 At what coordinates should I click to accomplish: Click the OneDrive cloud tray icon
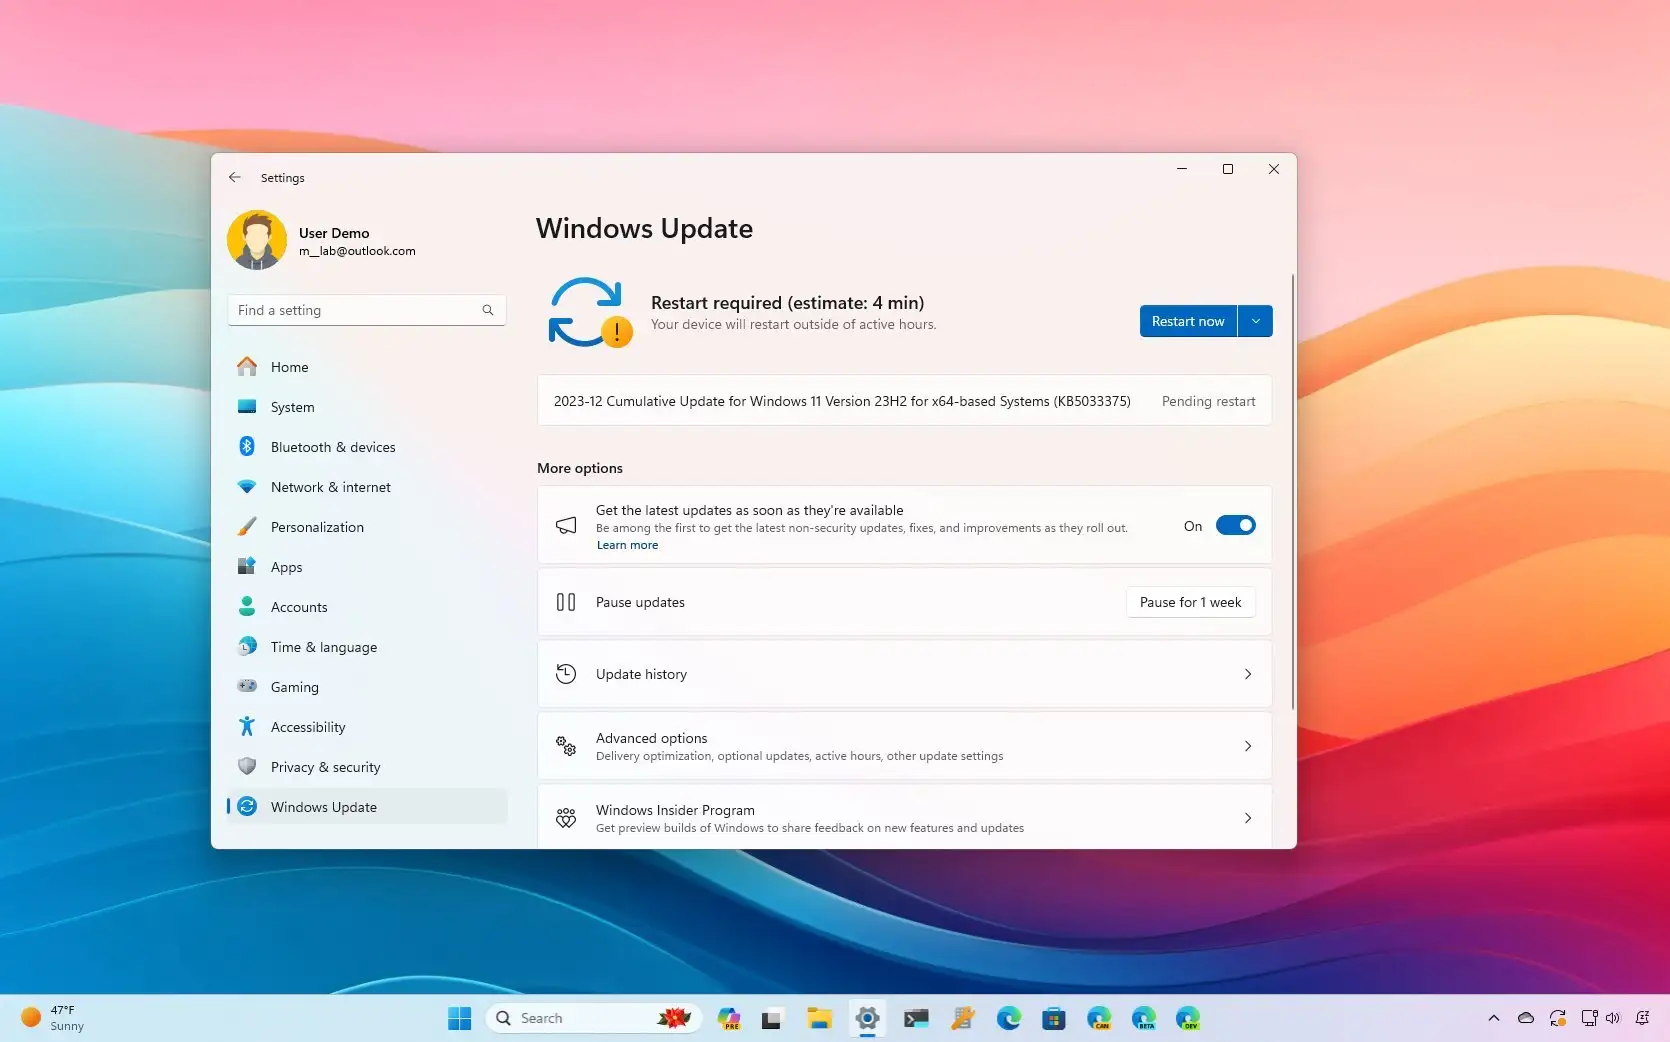(x=1526, y=1018)
